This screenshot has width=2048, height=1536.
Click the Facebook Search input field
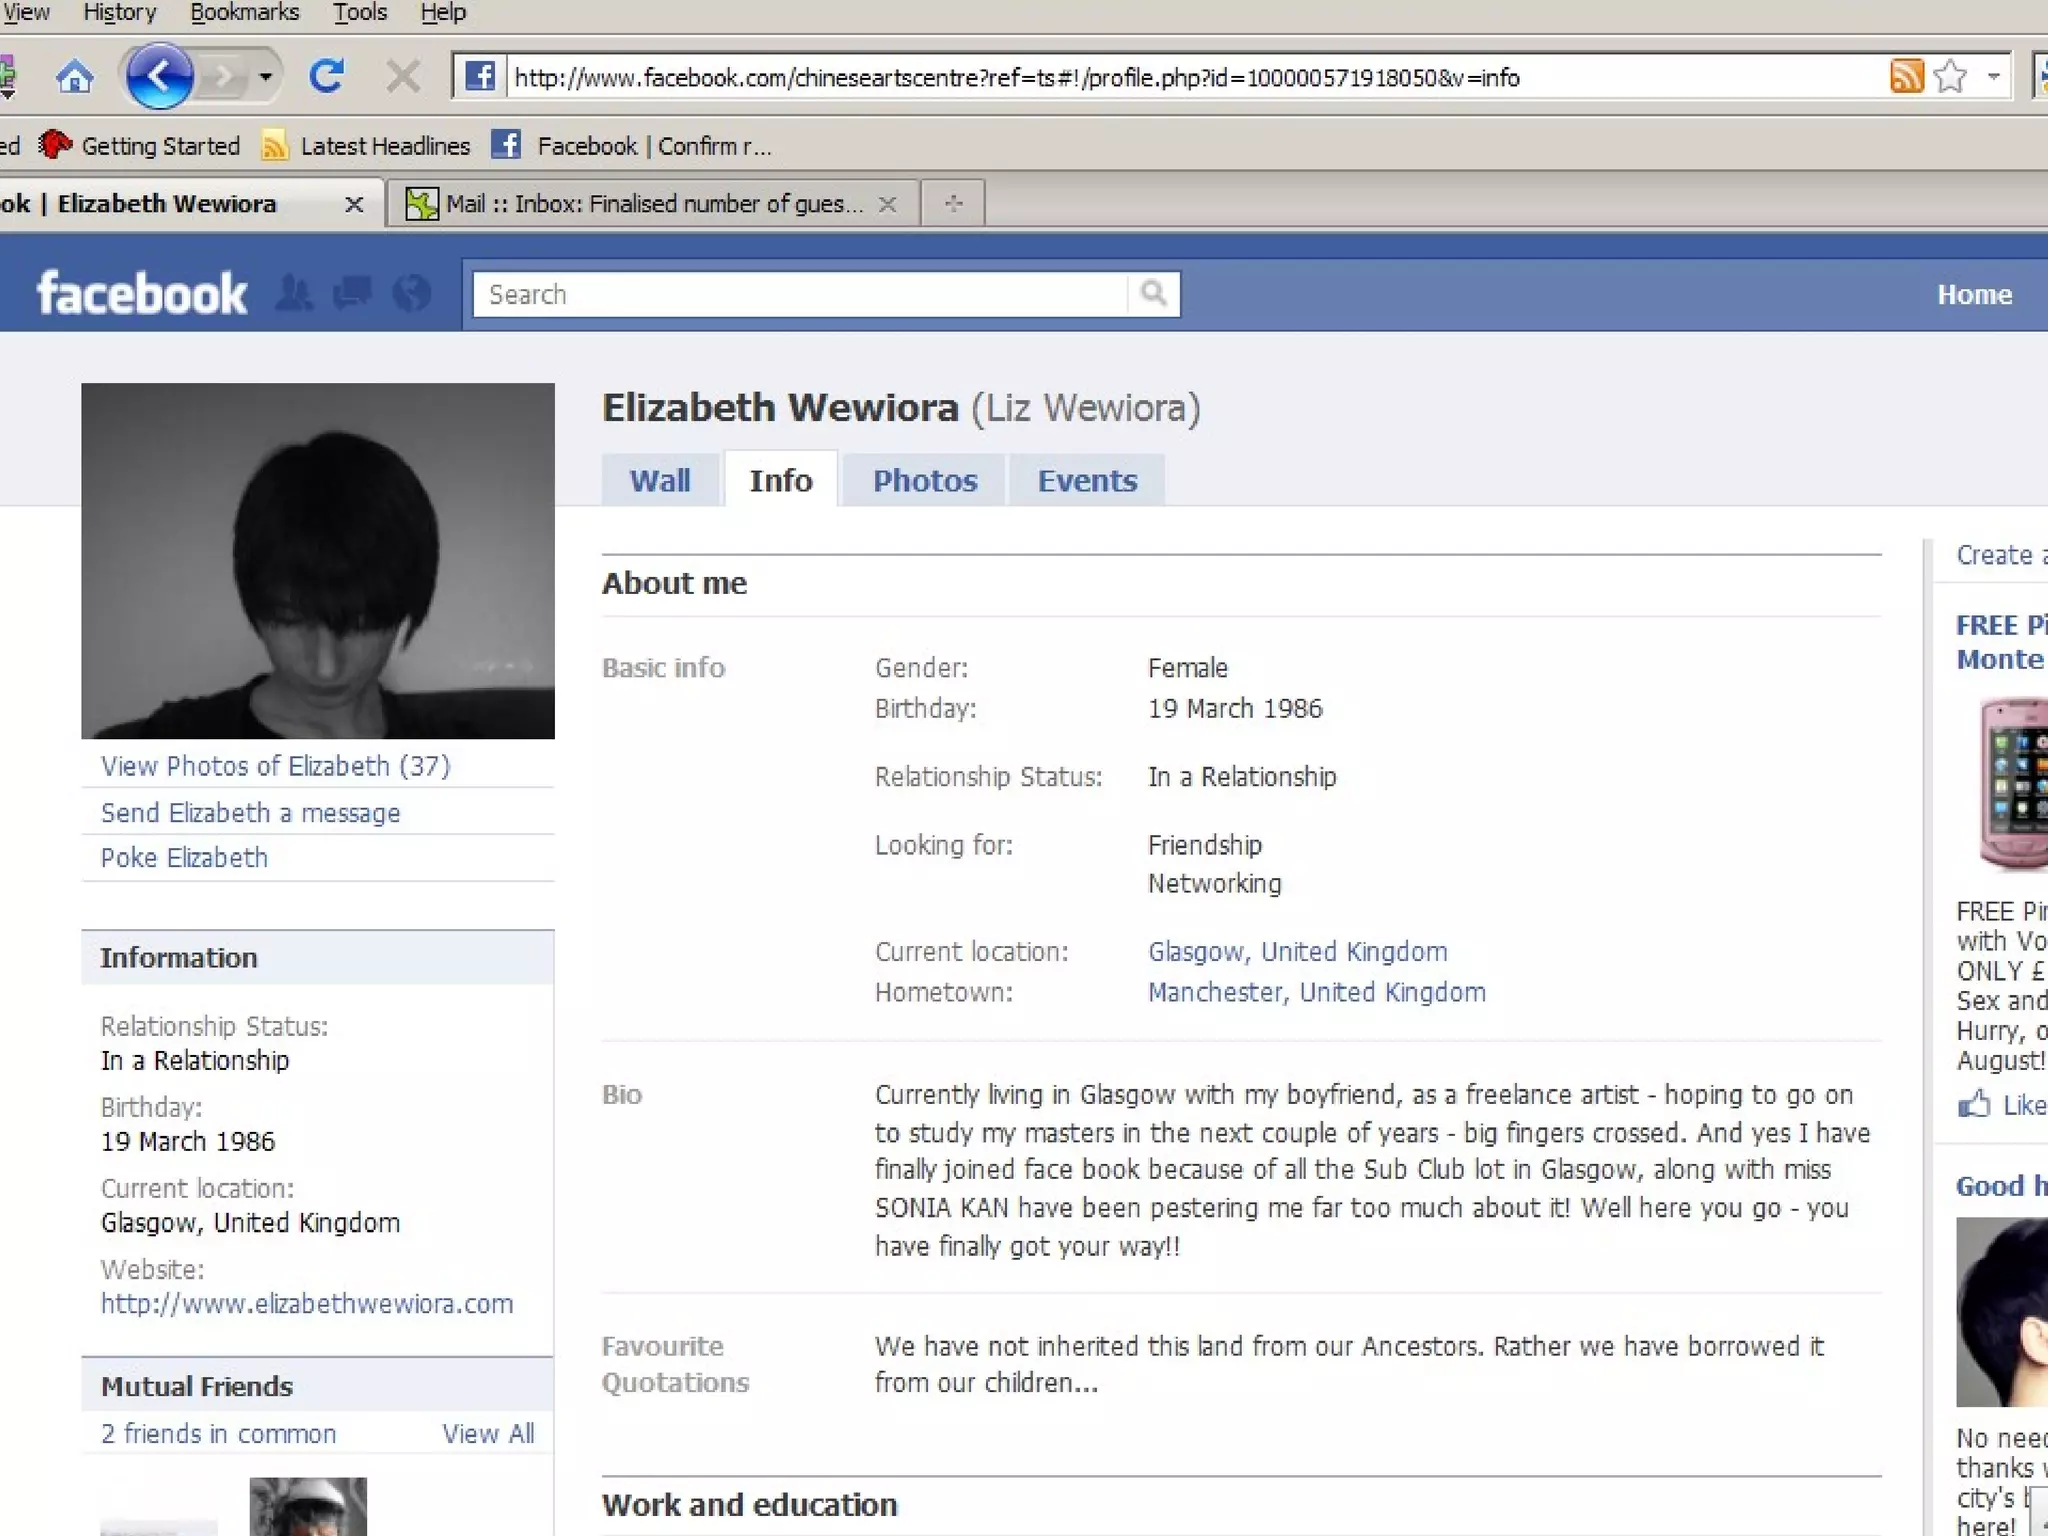tap(800, 295)
